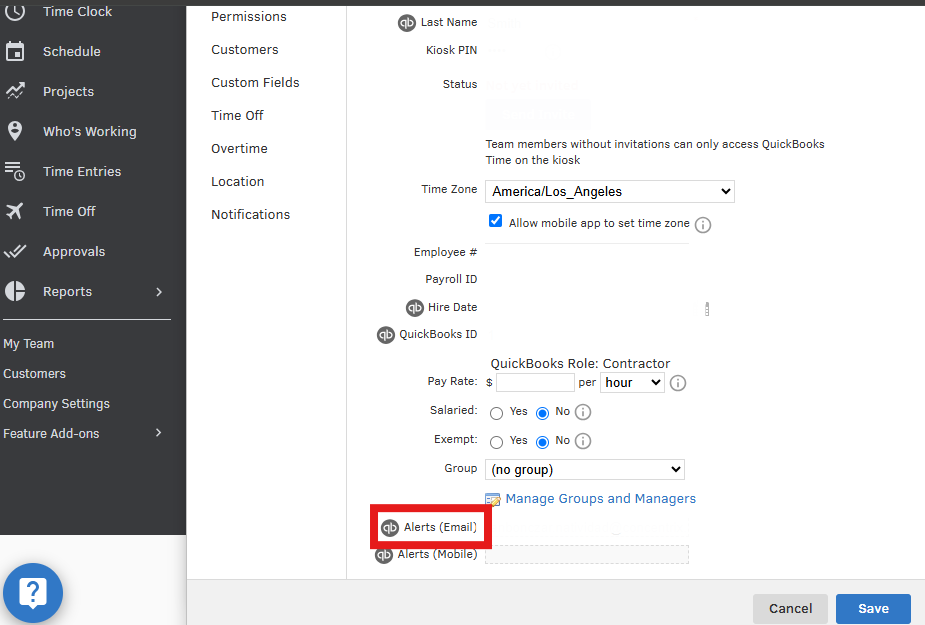Select No for Exempt
This screenshot has height=625, width=925.
coord(542,442)
